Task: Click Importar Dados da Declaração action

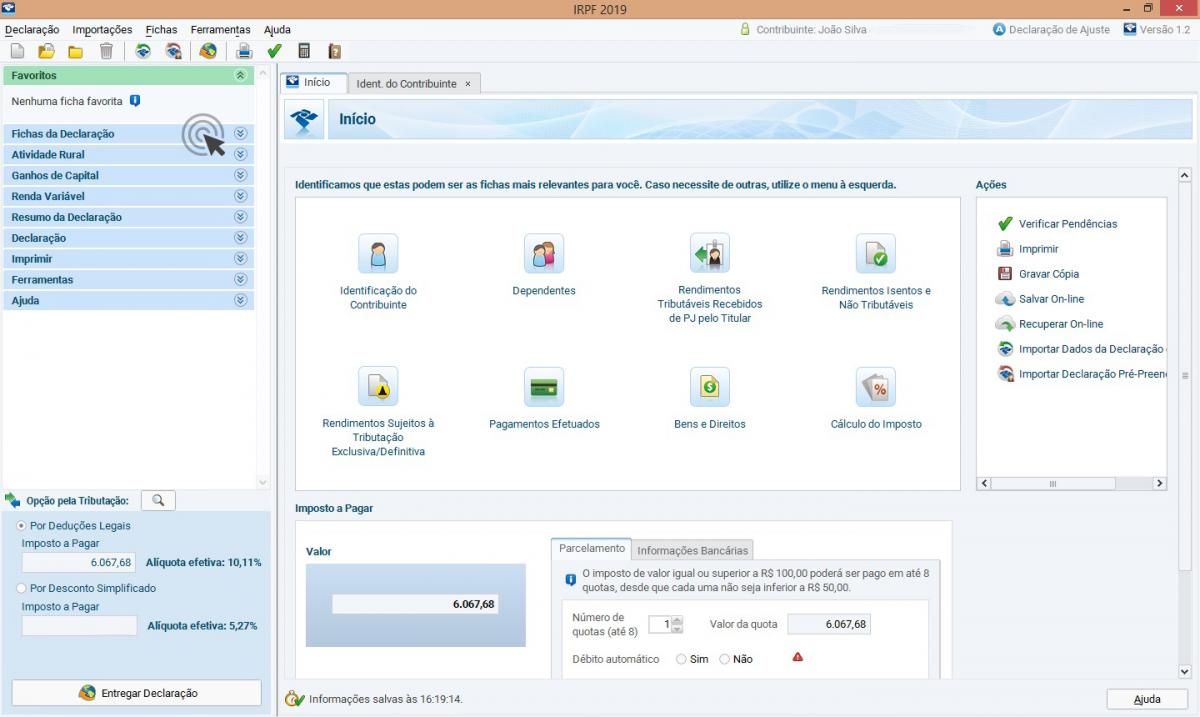Action: click(1082, 349)
